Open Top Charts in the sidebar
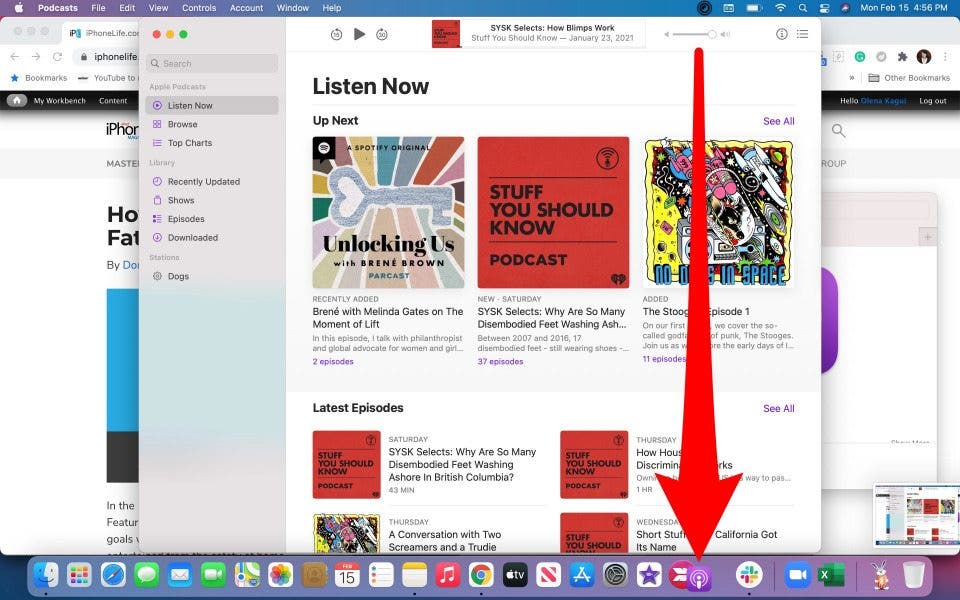The height and width of the screenshot is (600, 960). click(x=189, y=143)
